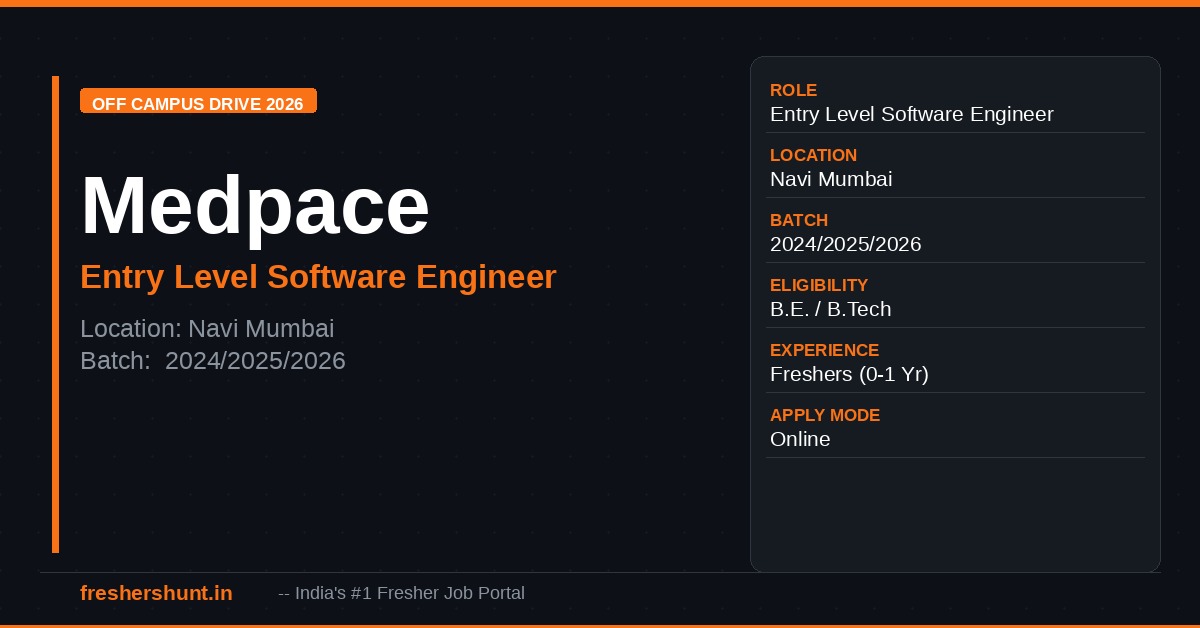The width and height of the screenshot is (1200, 628).
Task: Click the 'B.E. / B.Tech' value
Action: pos(831,309)
